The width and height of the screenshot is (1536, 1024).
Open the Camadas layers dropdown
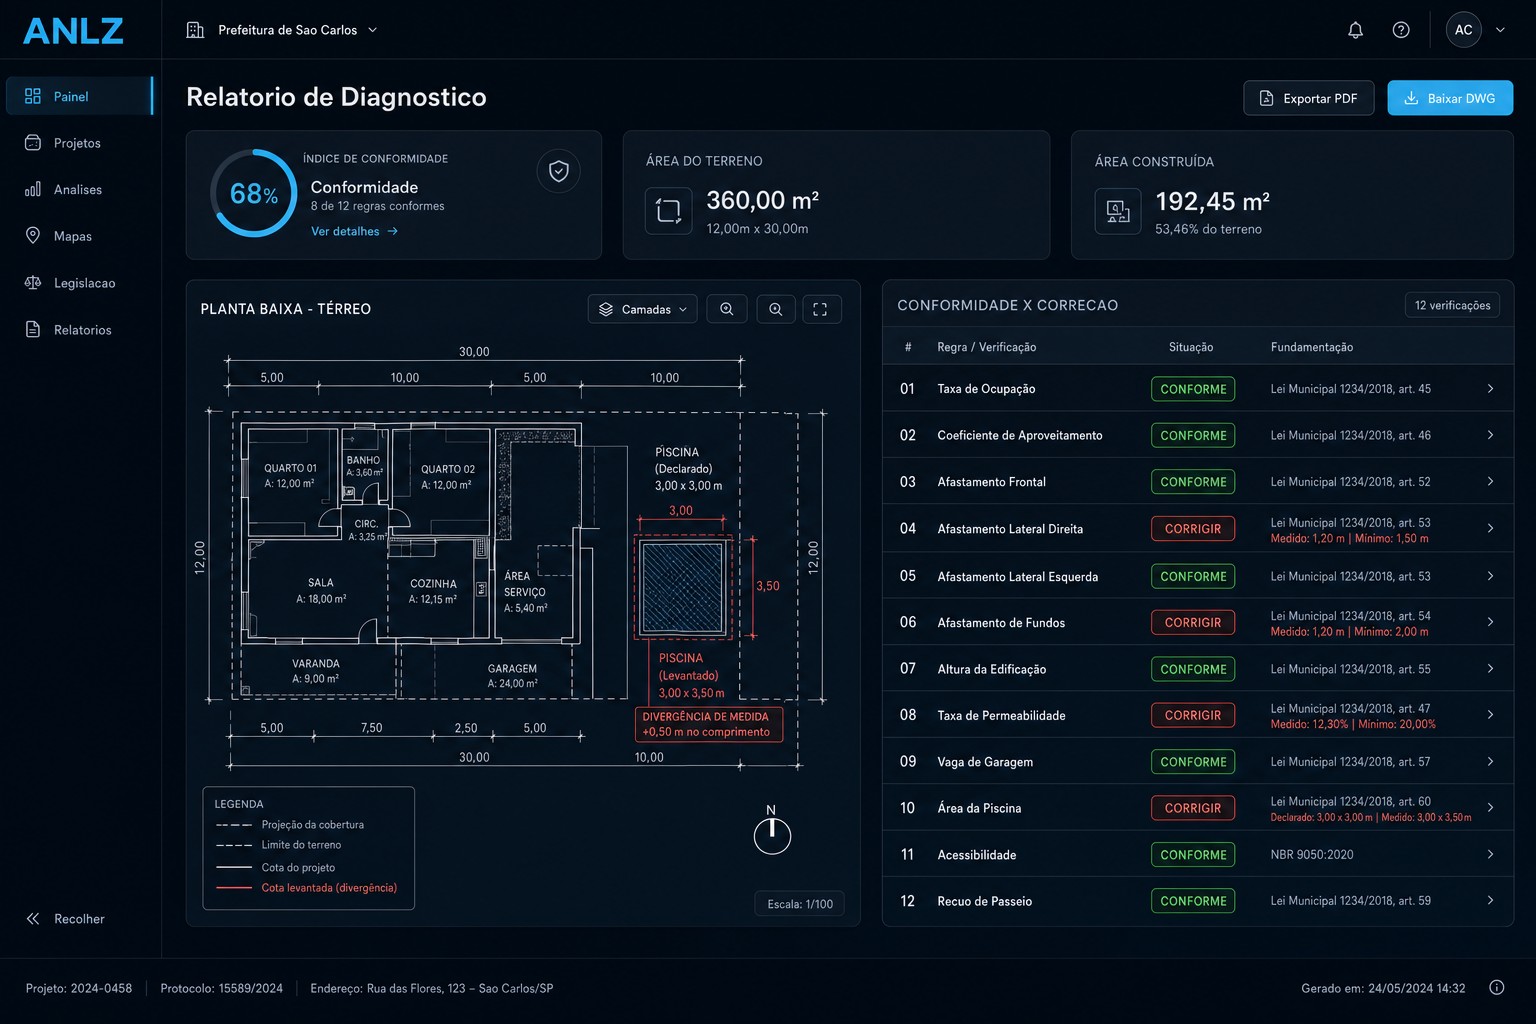pos(643,309)
